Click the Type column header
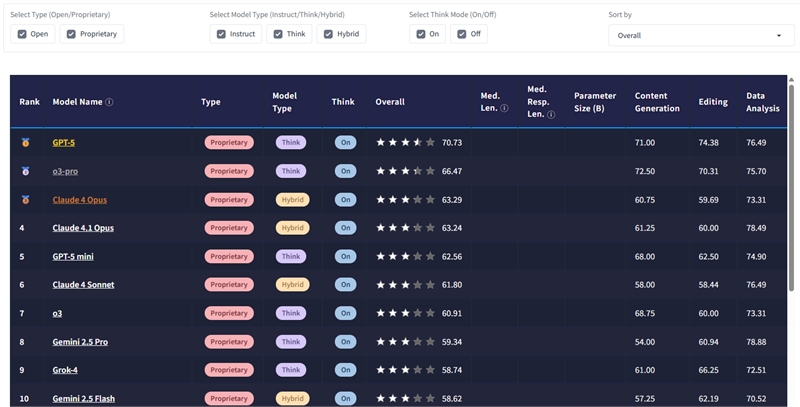 [211, 102]
